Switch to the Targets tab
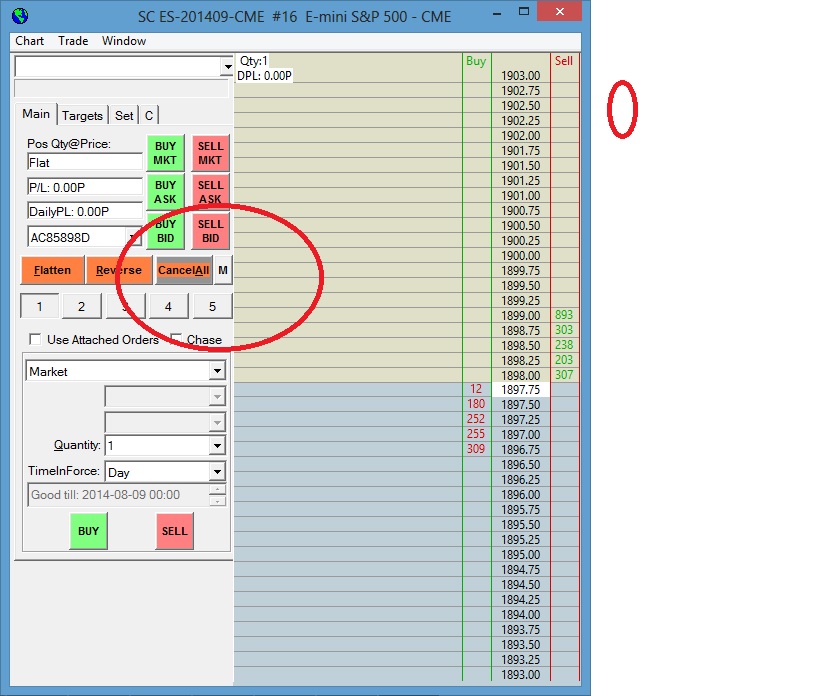 pos(83,115)
